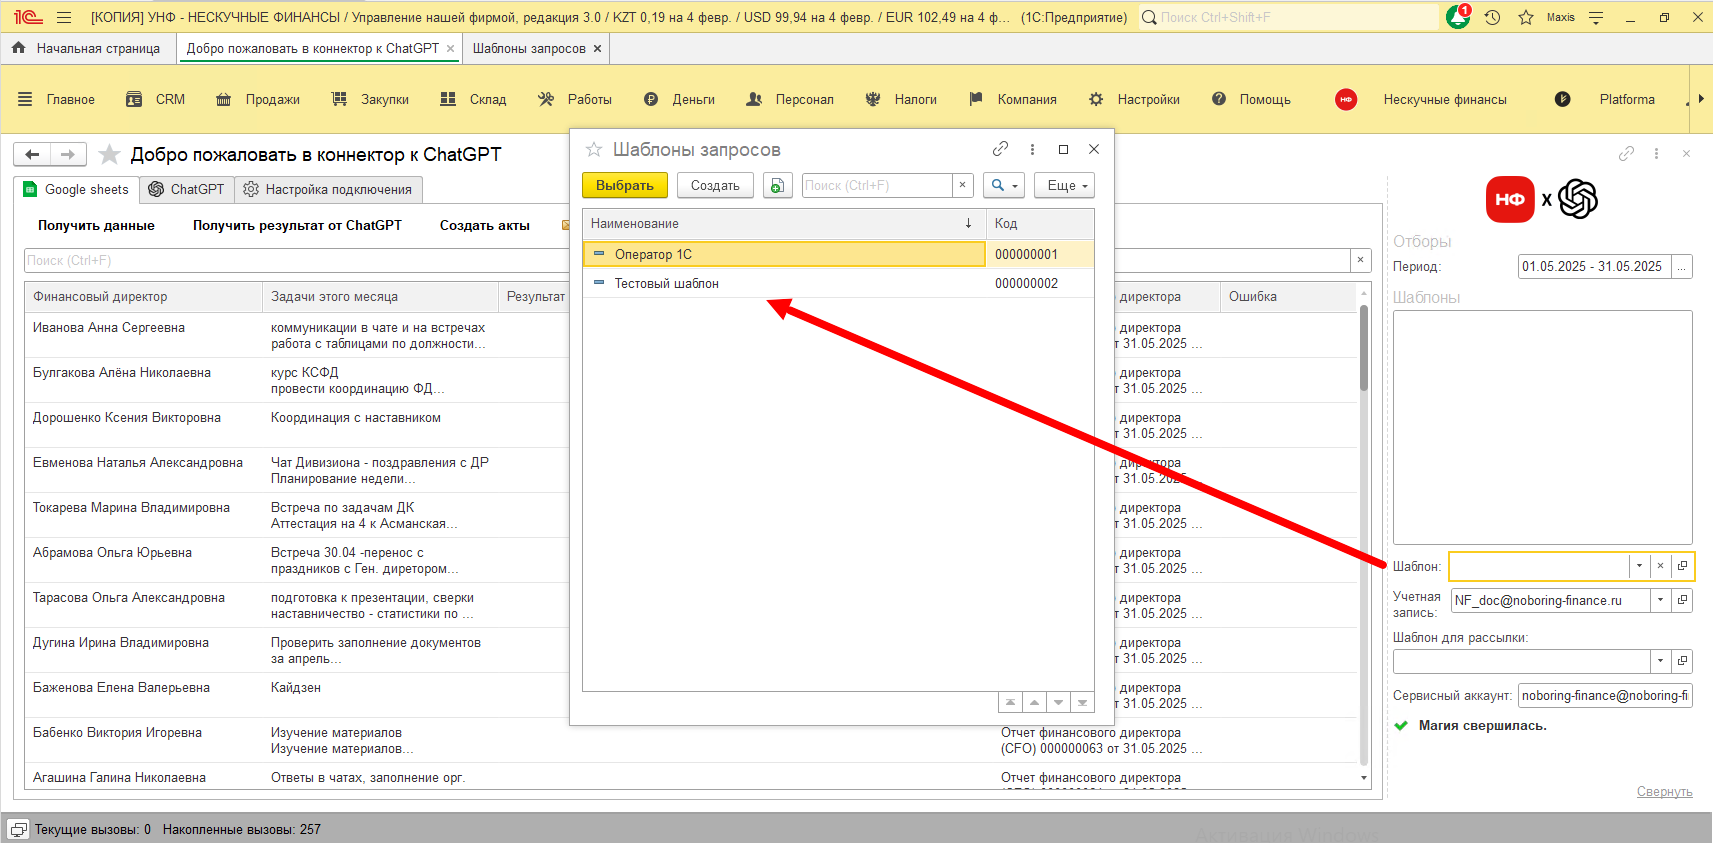Viewport: 1713px width, 843px height.
Task: Open the history clock icon
Action: pyautogui.click(x=1492, y=17)
